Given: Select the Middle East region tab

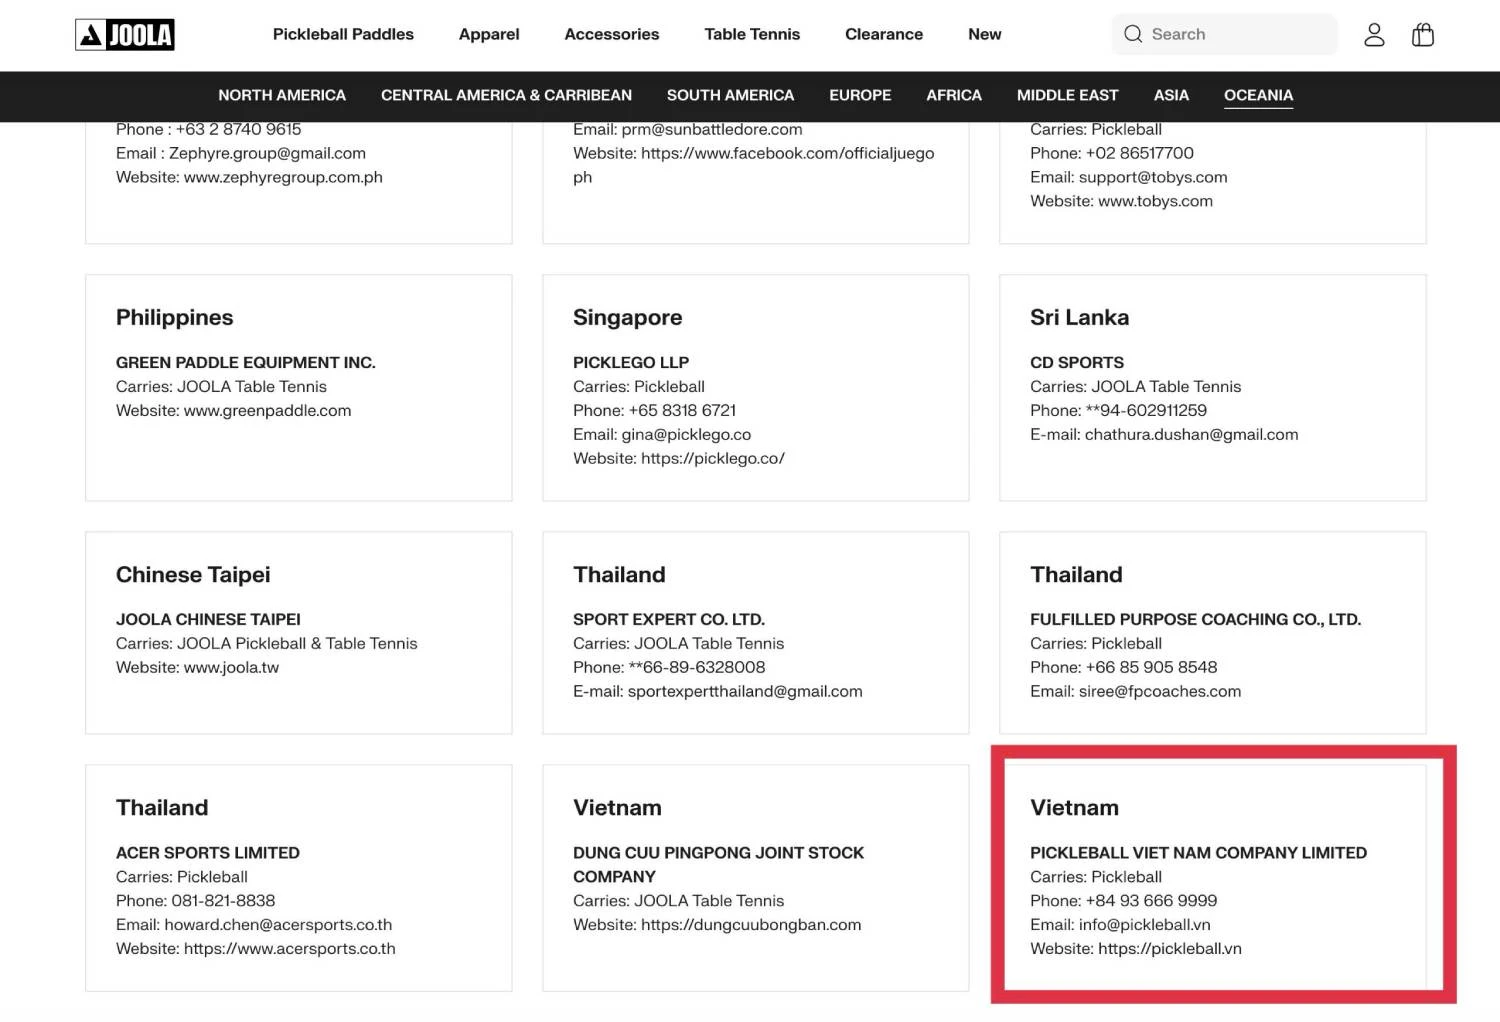Looking at the screenshot, I should 1067,95.
